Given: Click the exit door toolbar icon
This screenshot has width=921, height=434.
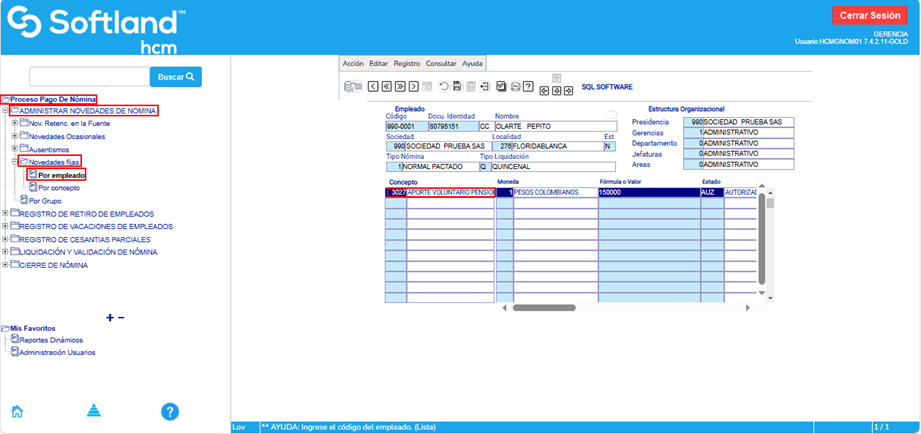Looking at the screenshot, I should coord(484,87).
